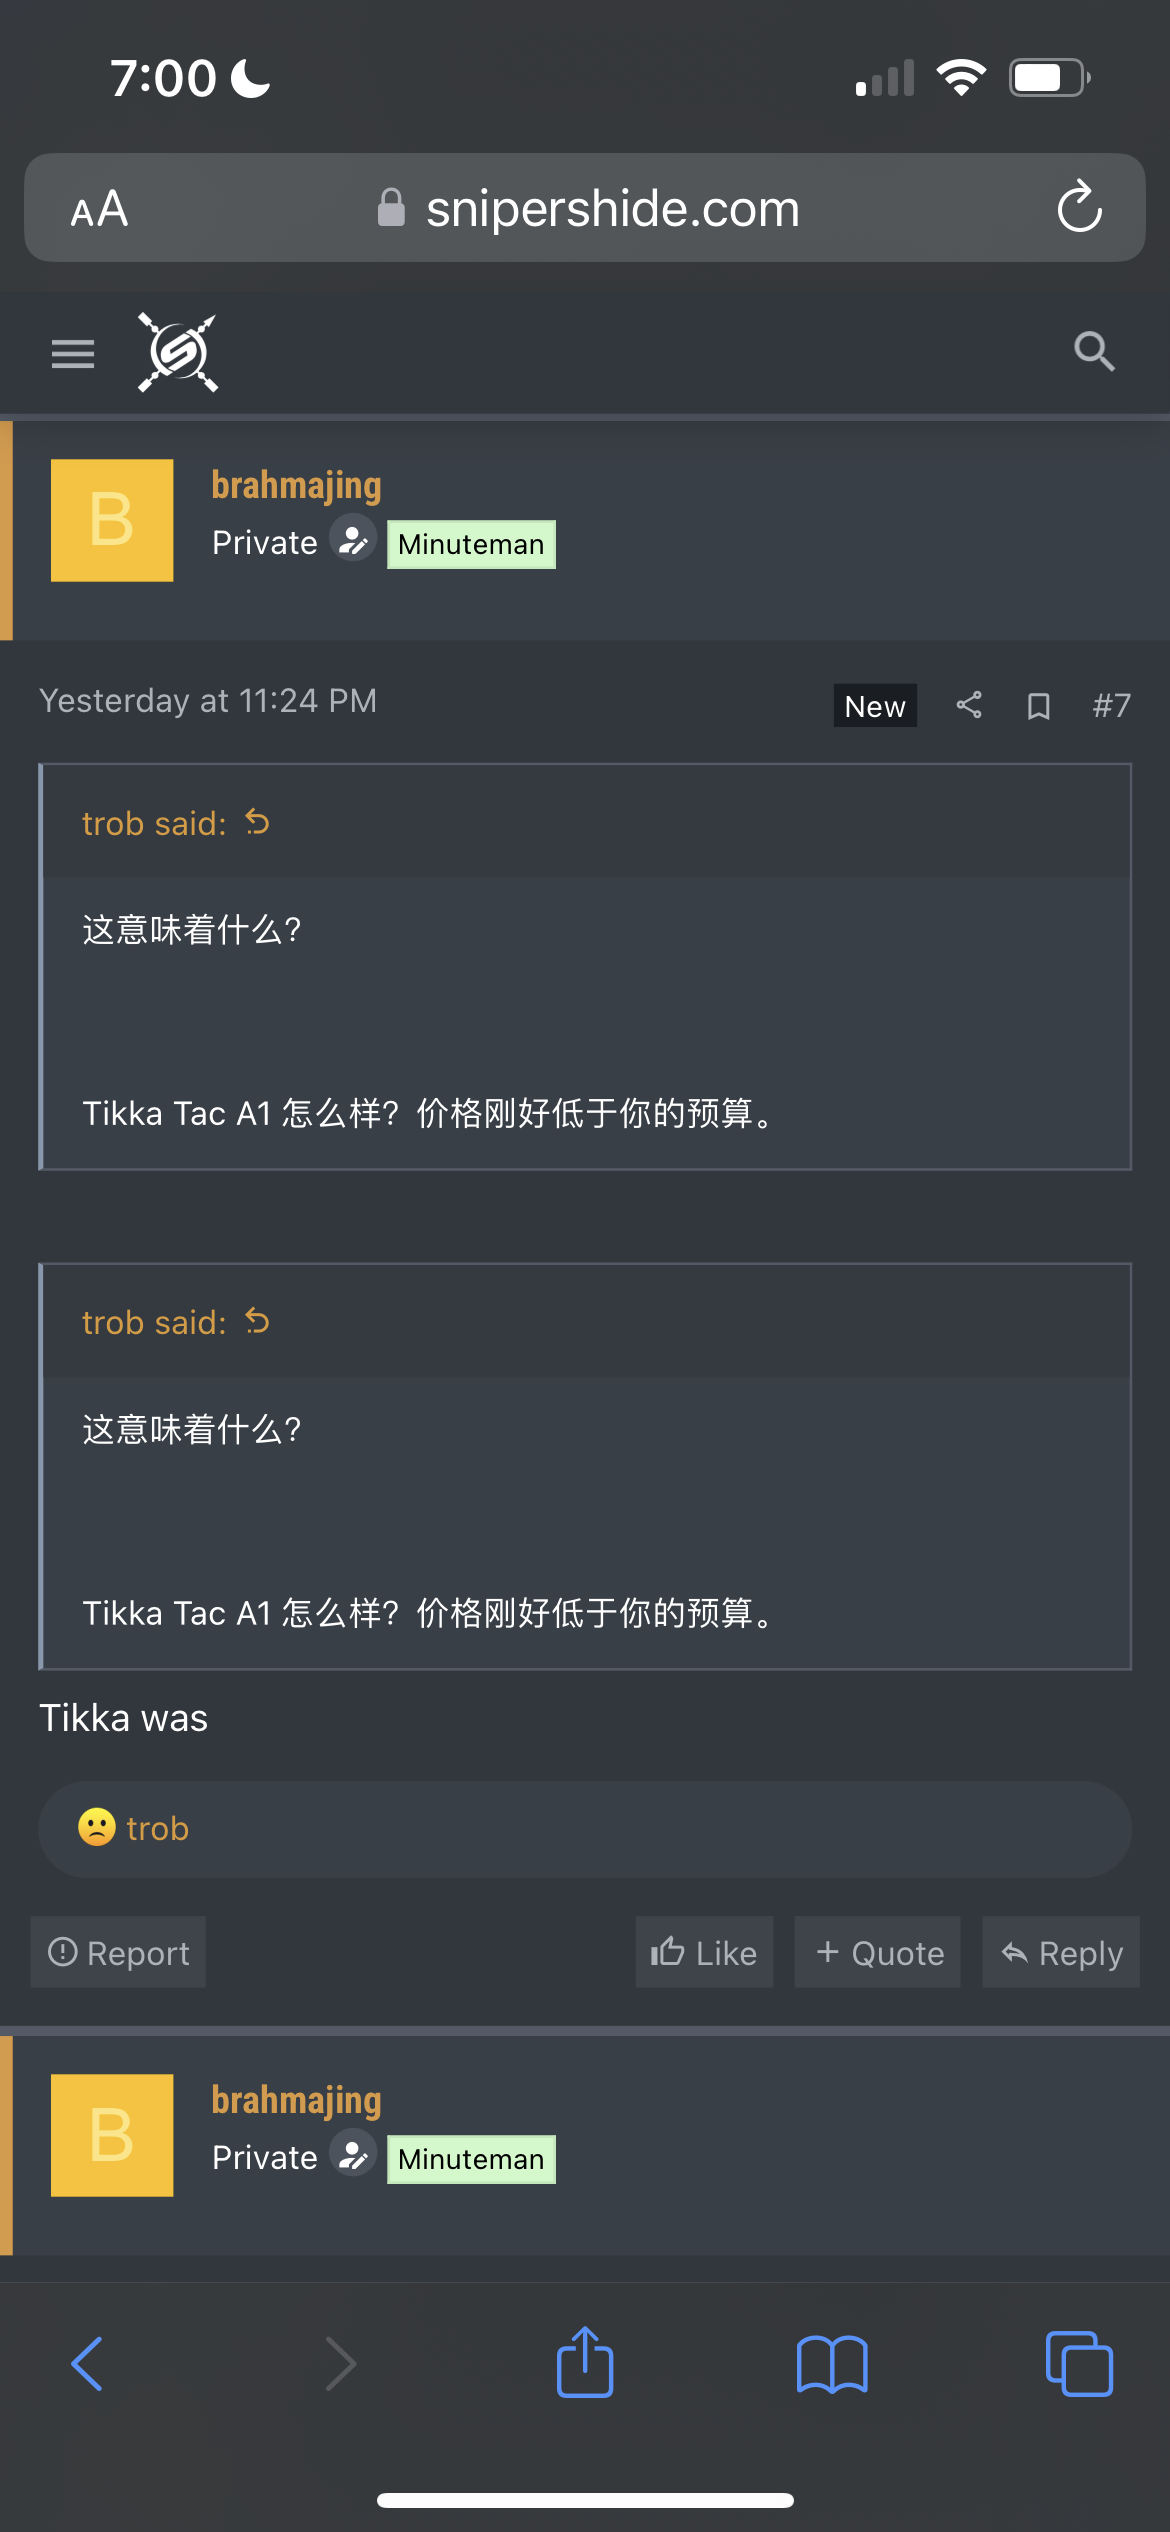Go back to previous page

tap(88, 2364)
